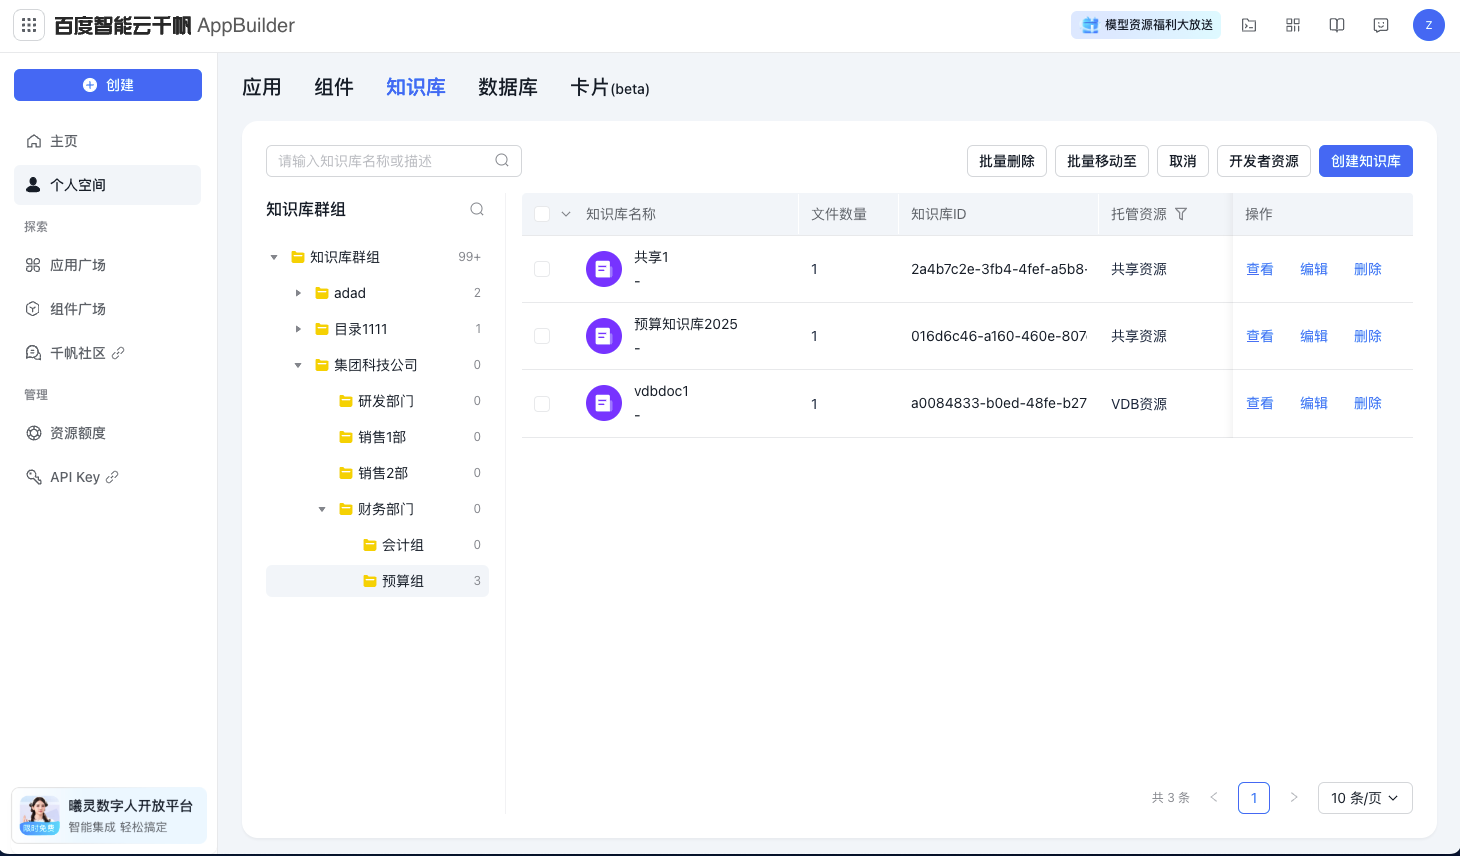Image resolution: width=1460 pixels, height=856 pixels.
Task: Toggle the select-all checkbox in table header
Action: 542,214
